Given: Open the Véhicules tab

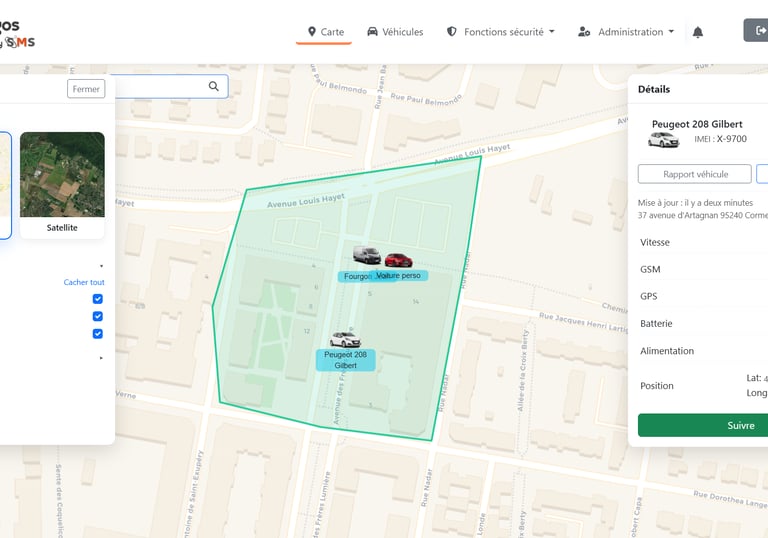Looking at the screenshot, I should click(x=395, y=32).
